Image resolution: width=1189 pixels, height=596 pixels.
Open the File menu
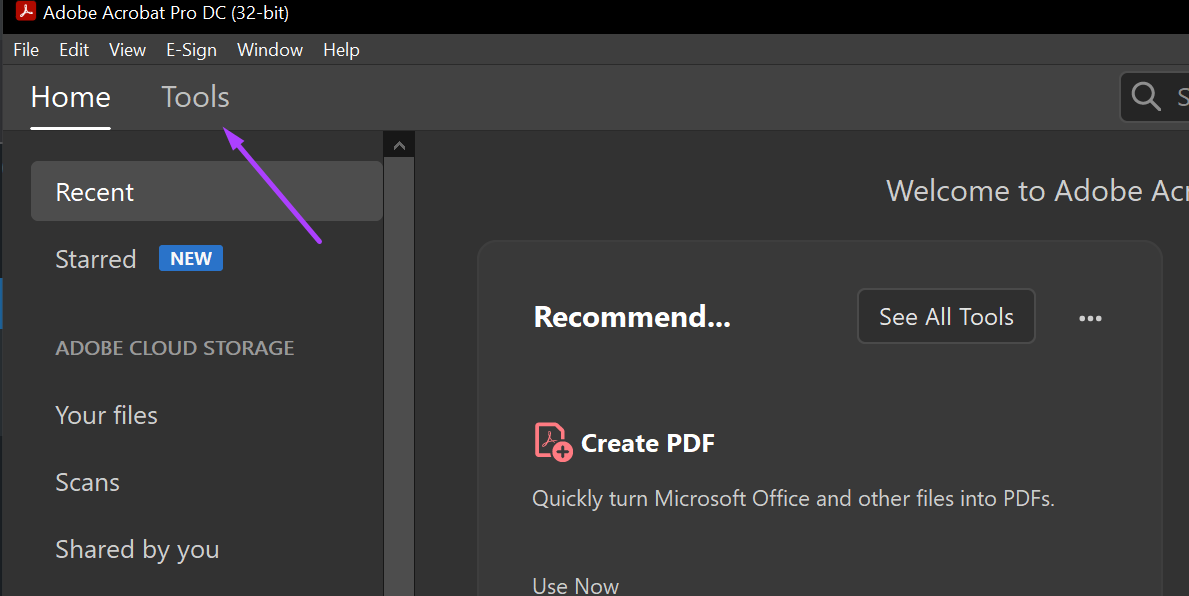pos(25,49)
